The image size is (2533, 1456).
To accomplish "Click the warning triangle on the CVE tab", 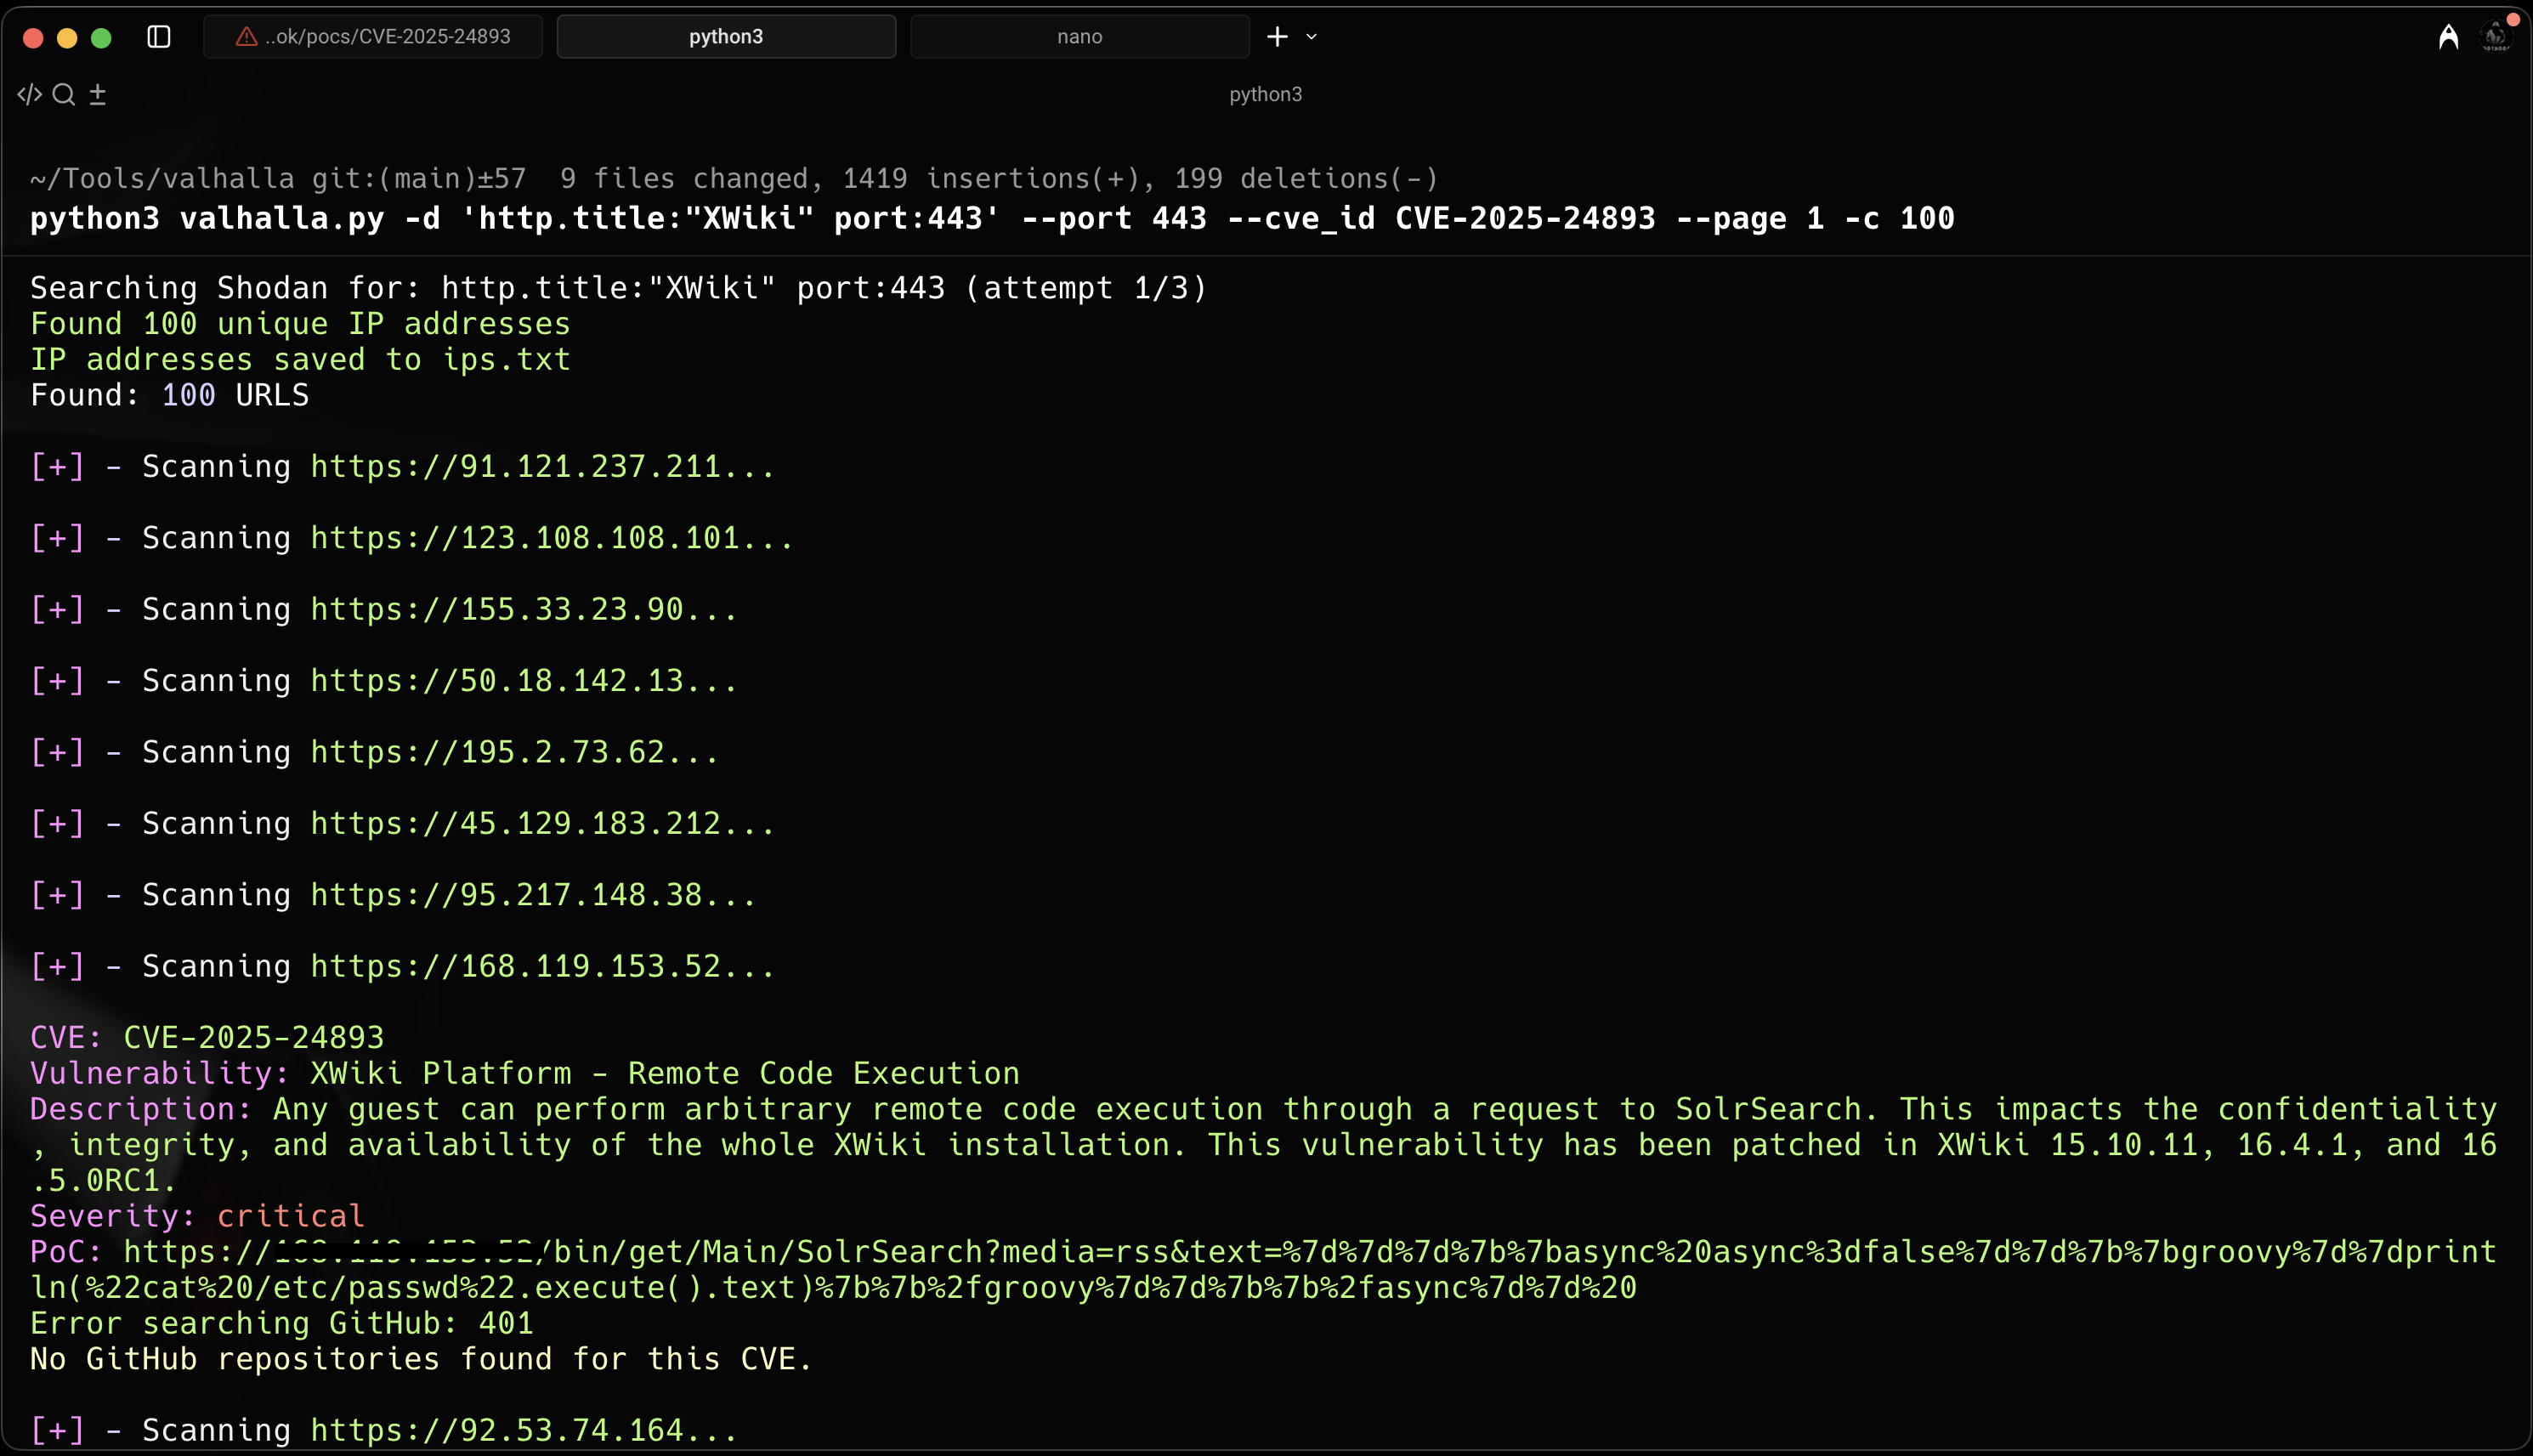I will click(x=245, y=36).
